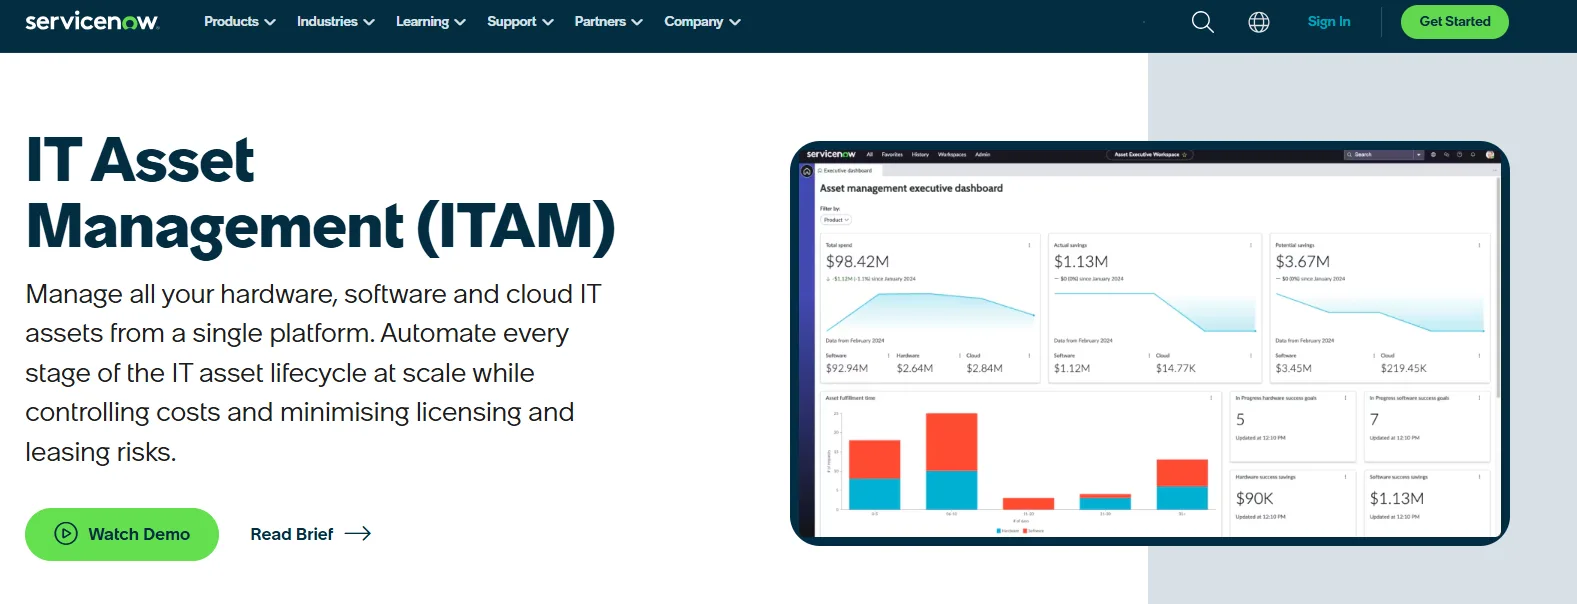Click the $2.64M Hardware spend value

(x=915, y=368)
